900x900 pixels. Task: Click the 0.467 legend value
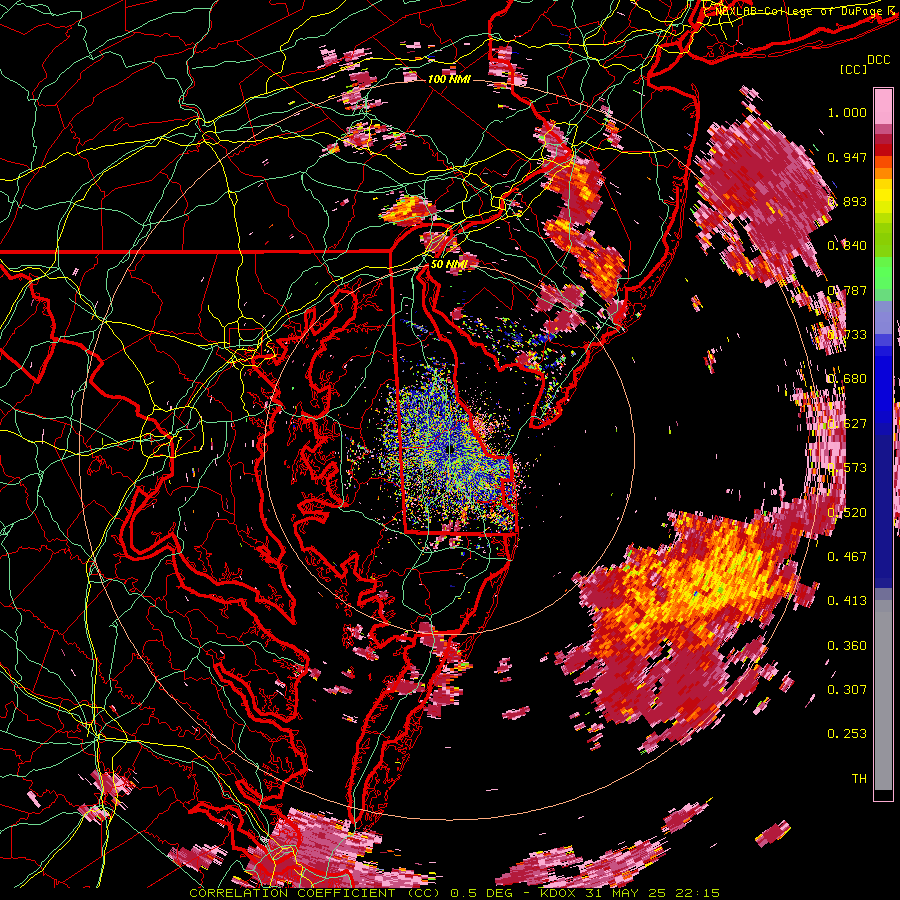847,556
